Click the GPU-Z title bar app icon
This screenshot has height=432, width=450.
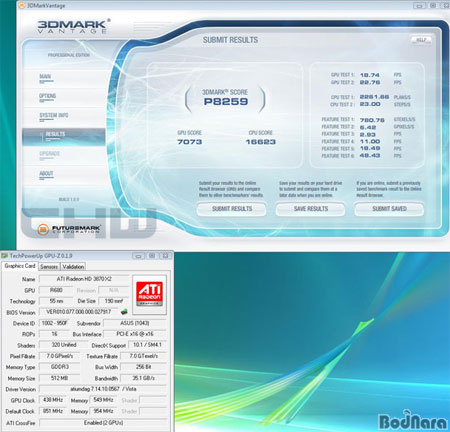(4, 256)
